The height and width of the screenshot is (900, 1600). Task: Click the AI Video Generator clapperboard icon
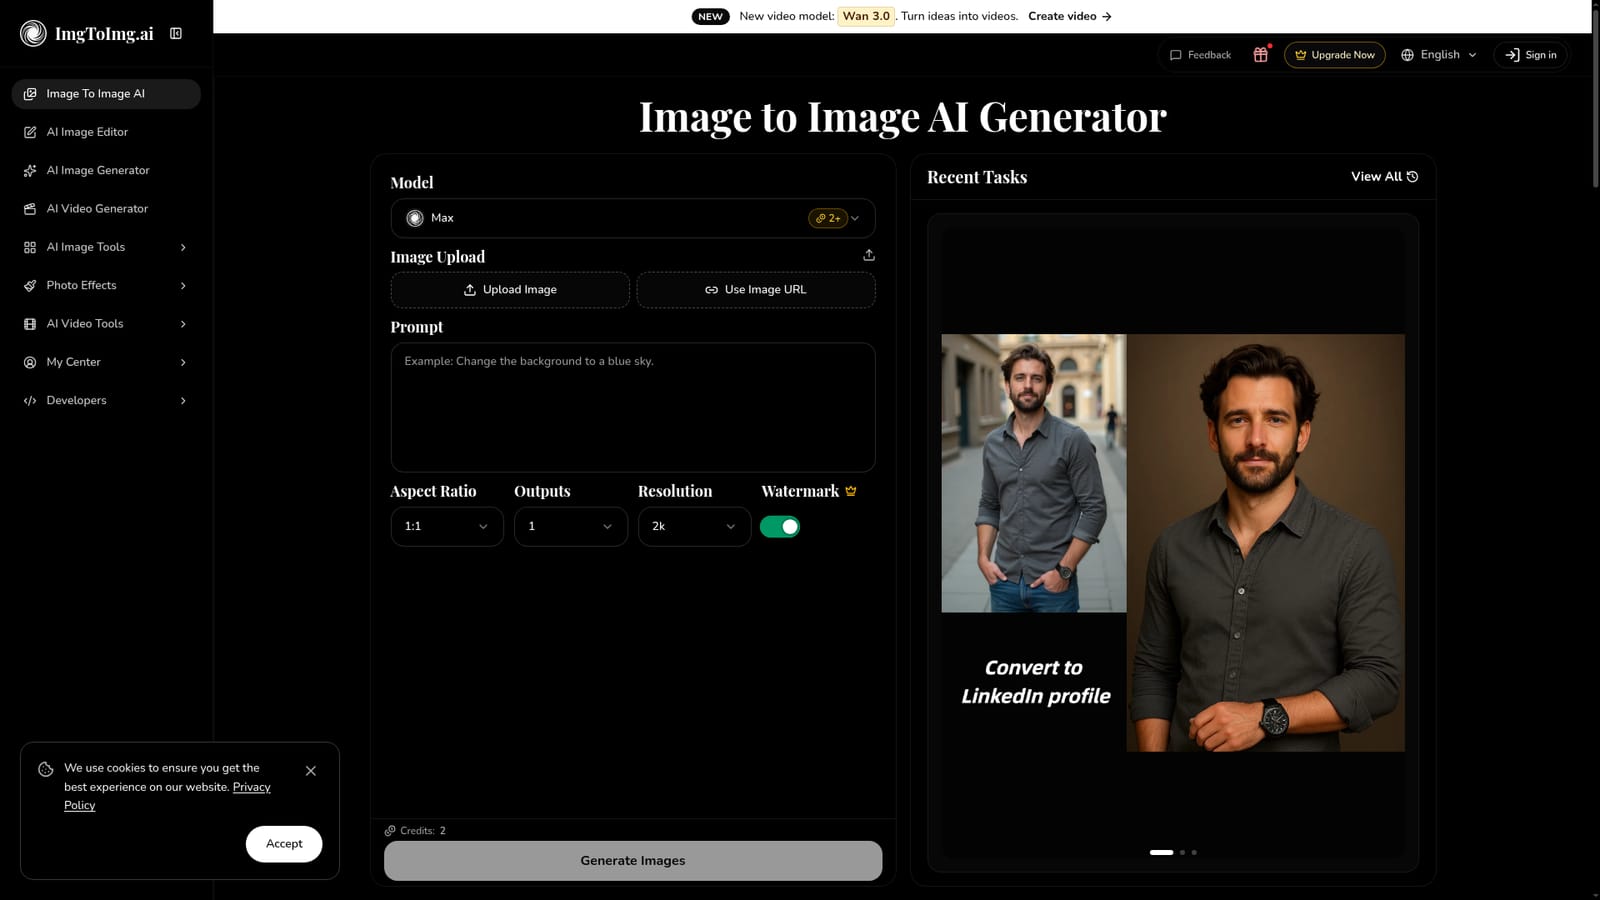coord(30,209)
